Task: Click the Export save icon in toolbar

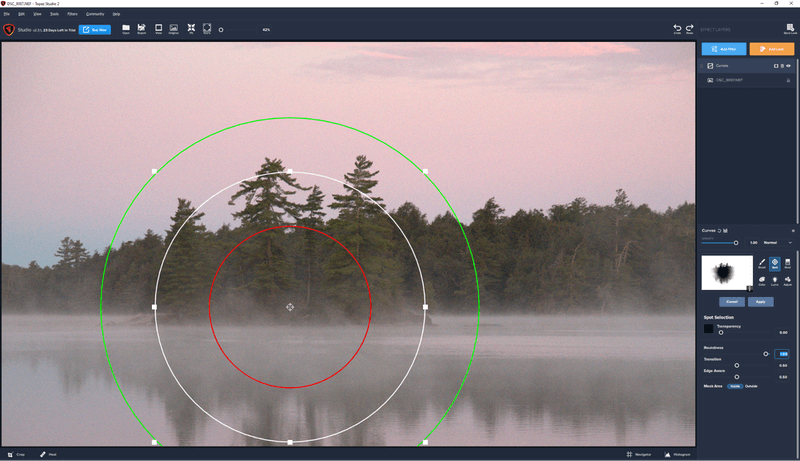Action: pyautogui.click(x=142, y=29)
